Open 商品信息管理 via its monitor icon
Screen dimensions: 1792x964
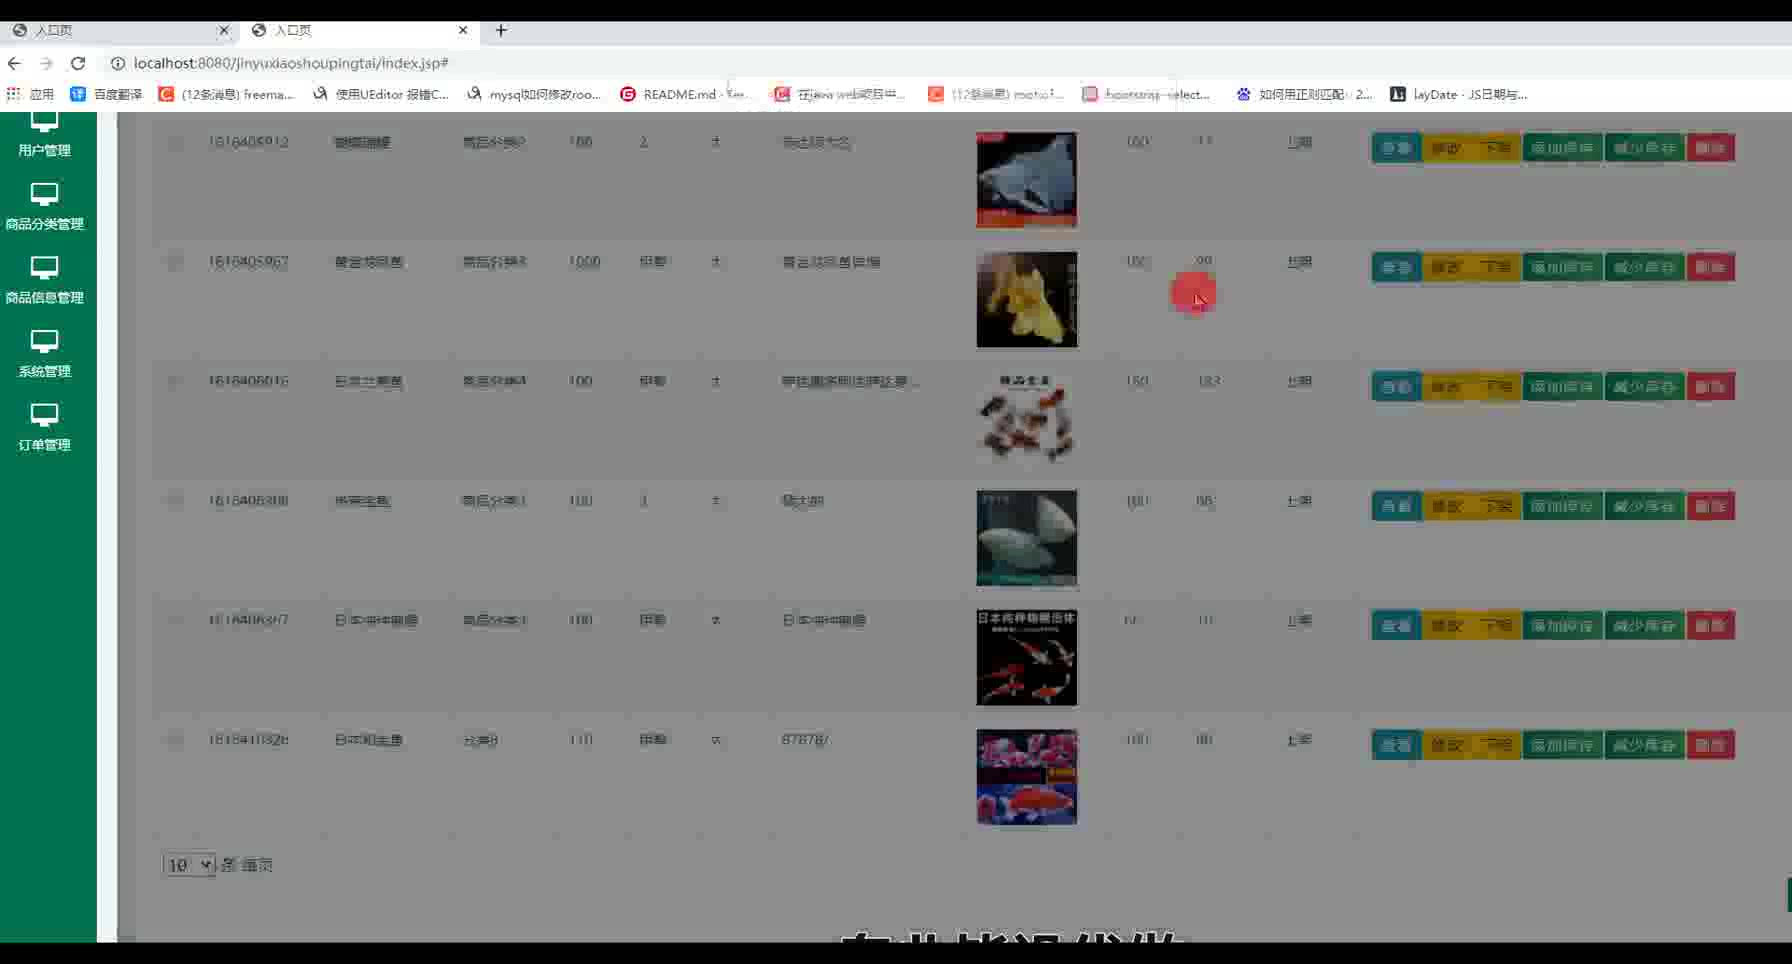44,268
